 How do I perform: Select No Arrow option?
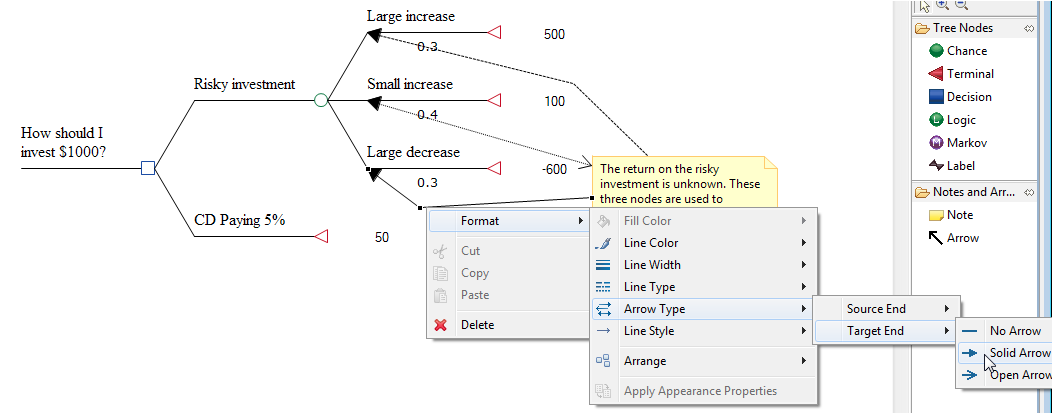[x=1014, y=331]
